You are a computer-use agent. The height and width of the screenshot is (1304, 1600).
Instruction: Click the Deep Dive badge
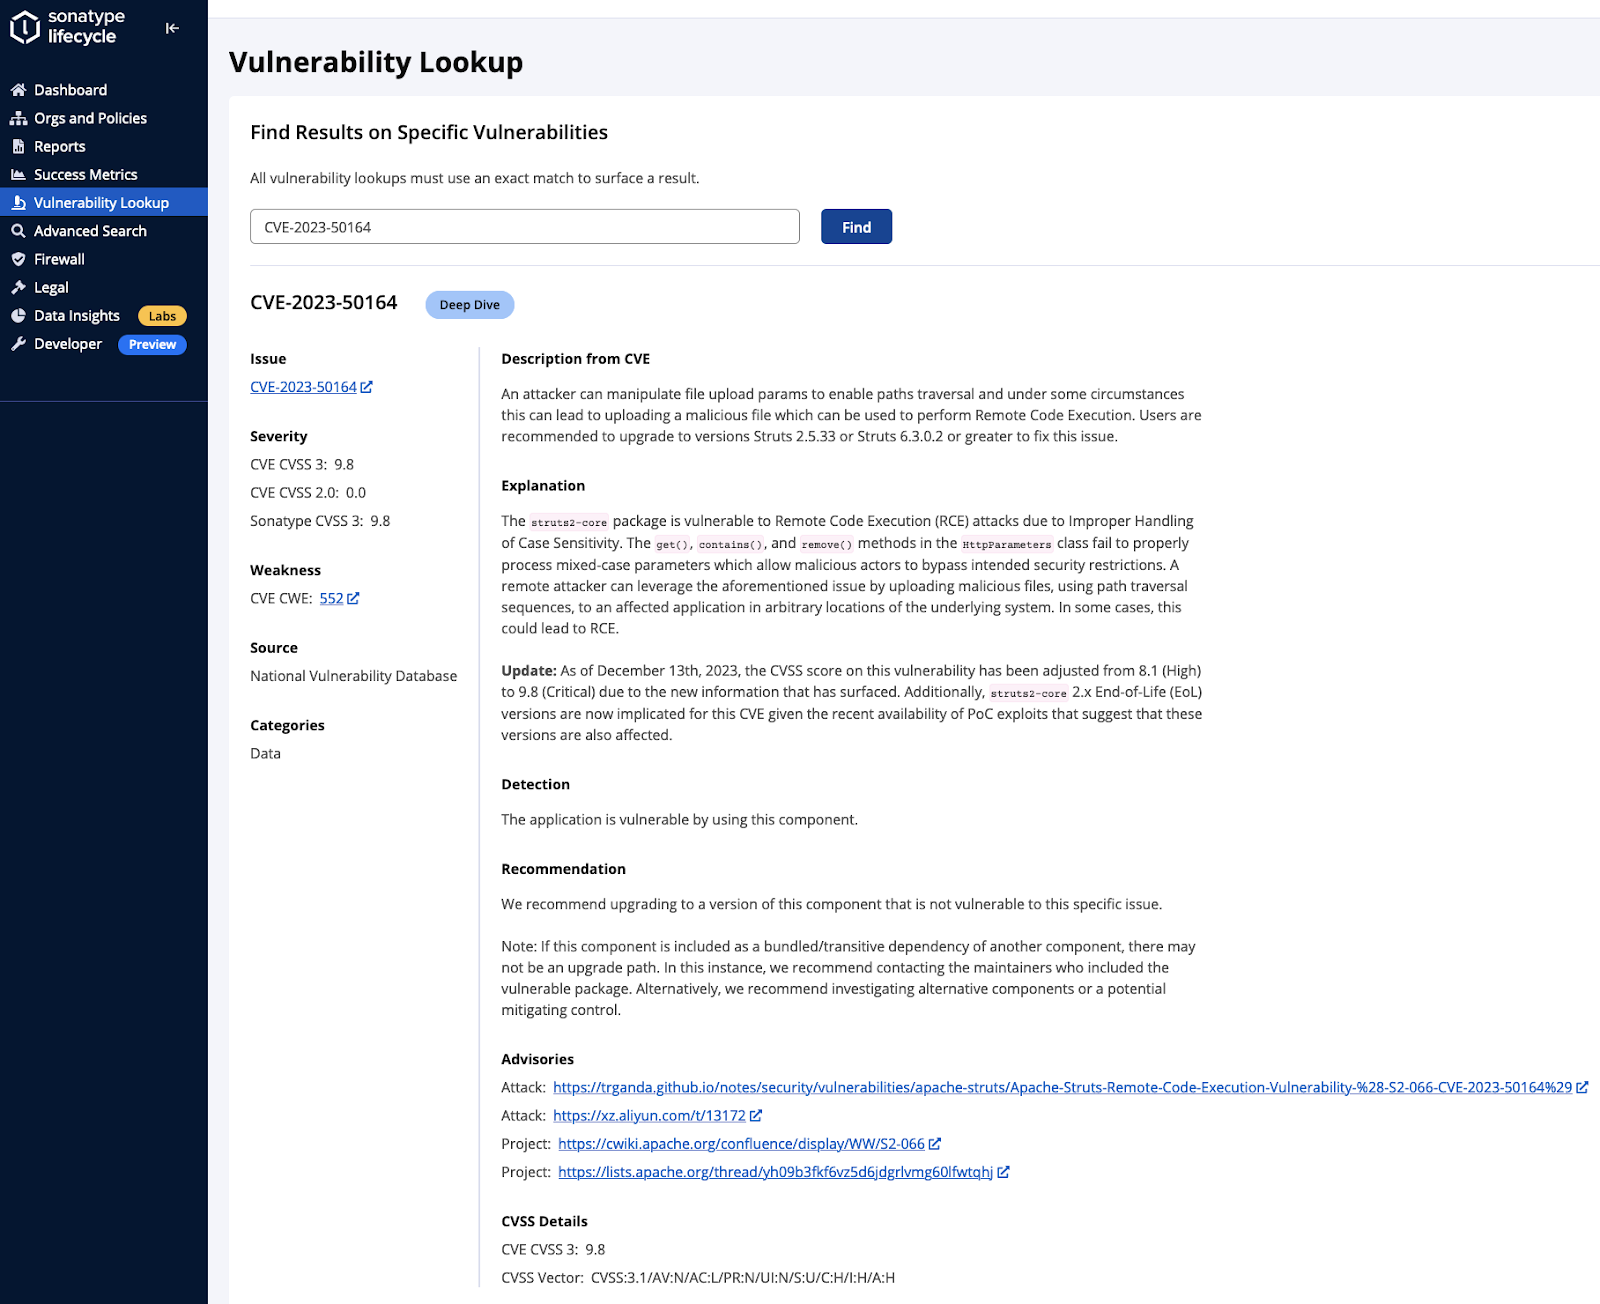469,305
